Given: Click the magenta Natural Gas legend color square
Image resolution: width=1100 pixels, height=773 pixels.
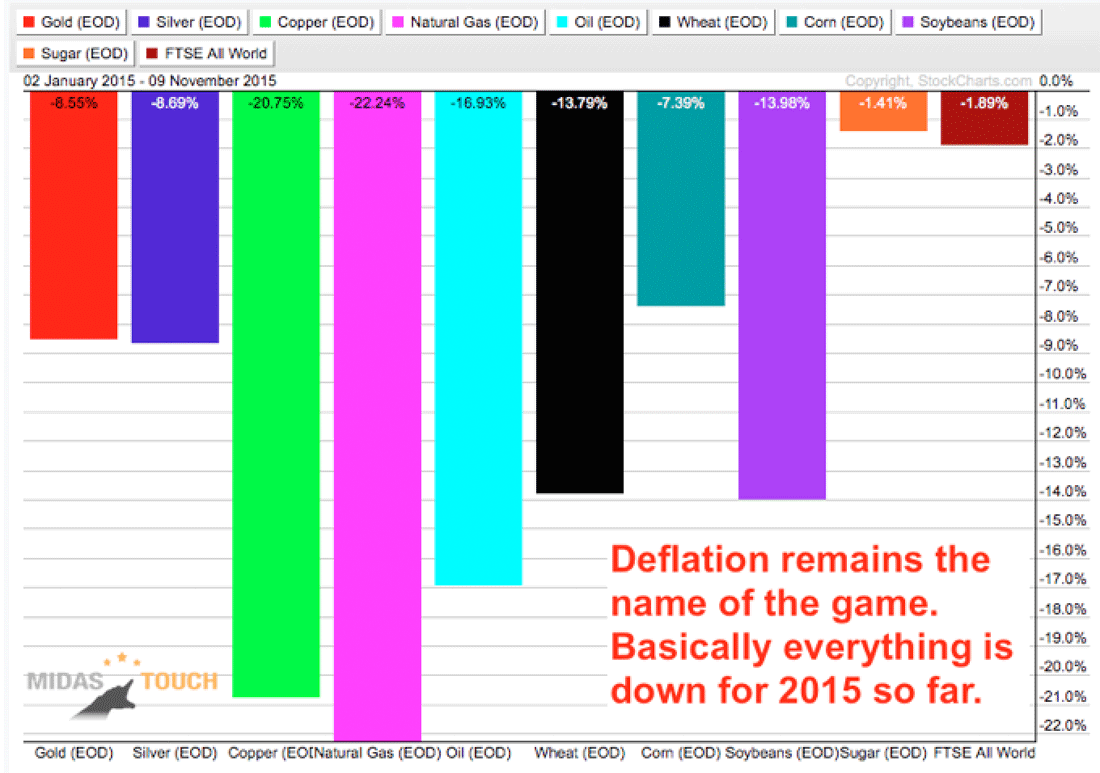Looking at the screenshot, I should point(398,22).
